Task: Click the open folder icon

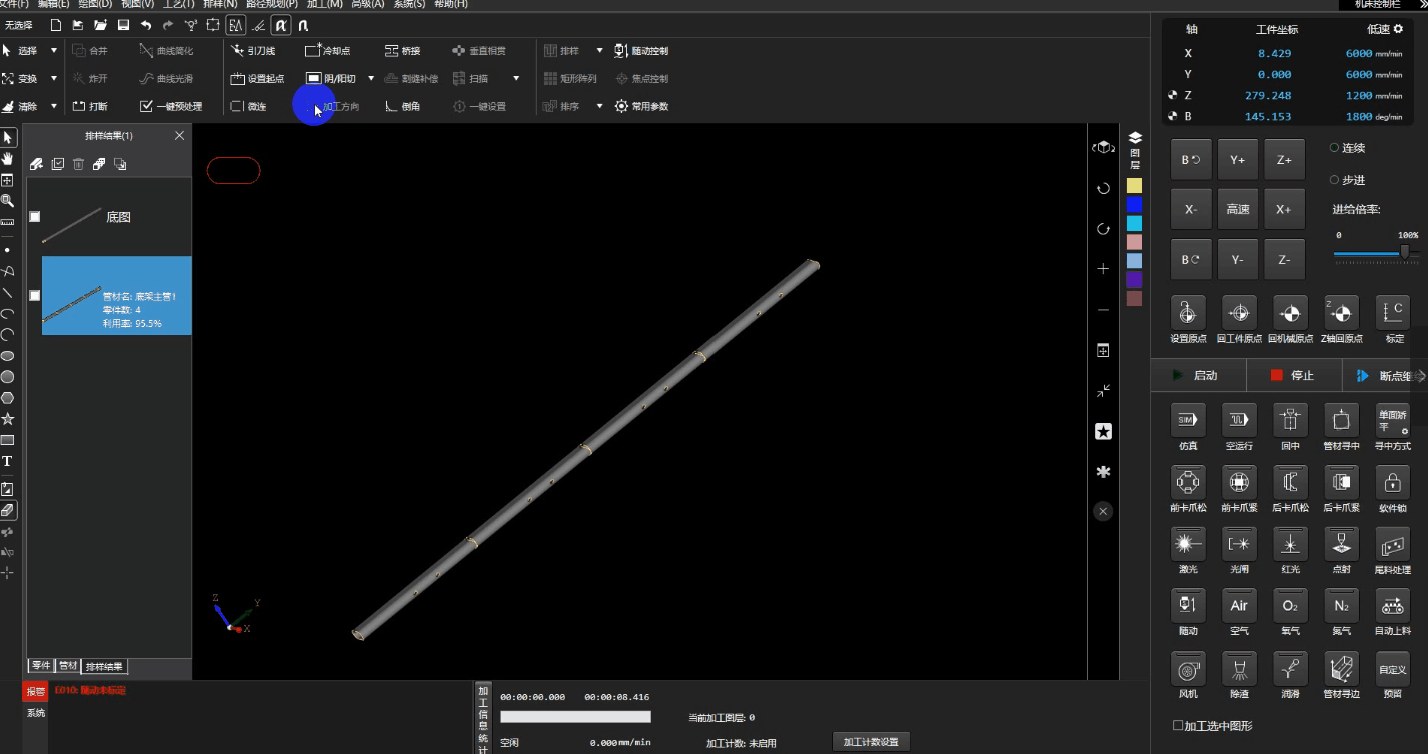Action: [x=100, y=24]
